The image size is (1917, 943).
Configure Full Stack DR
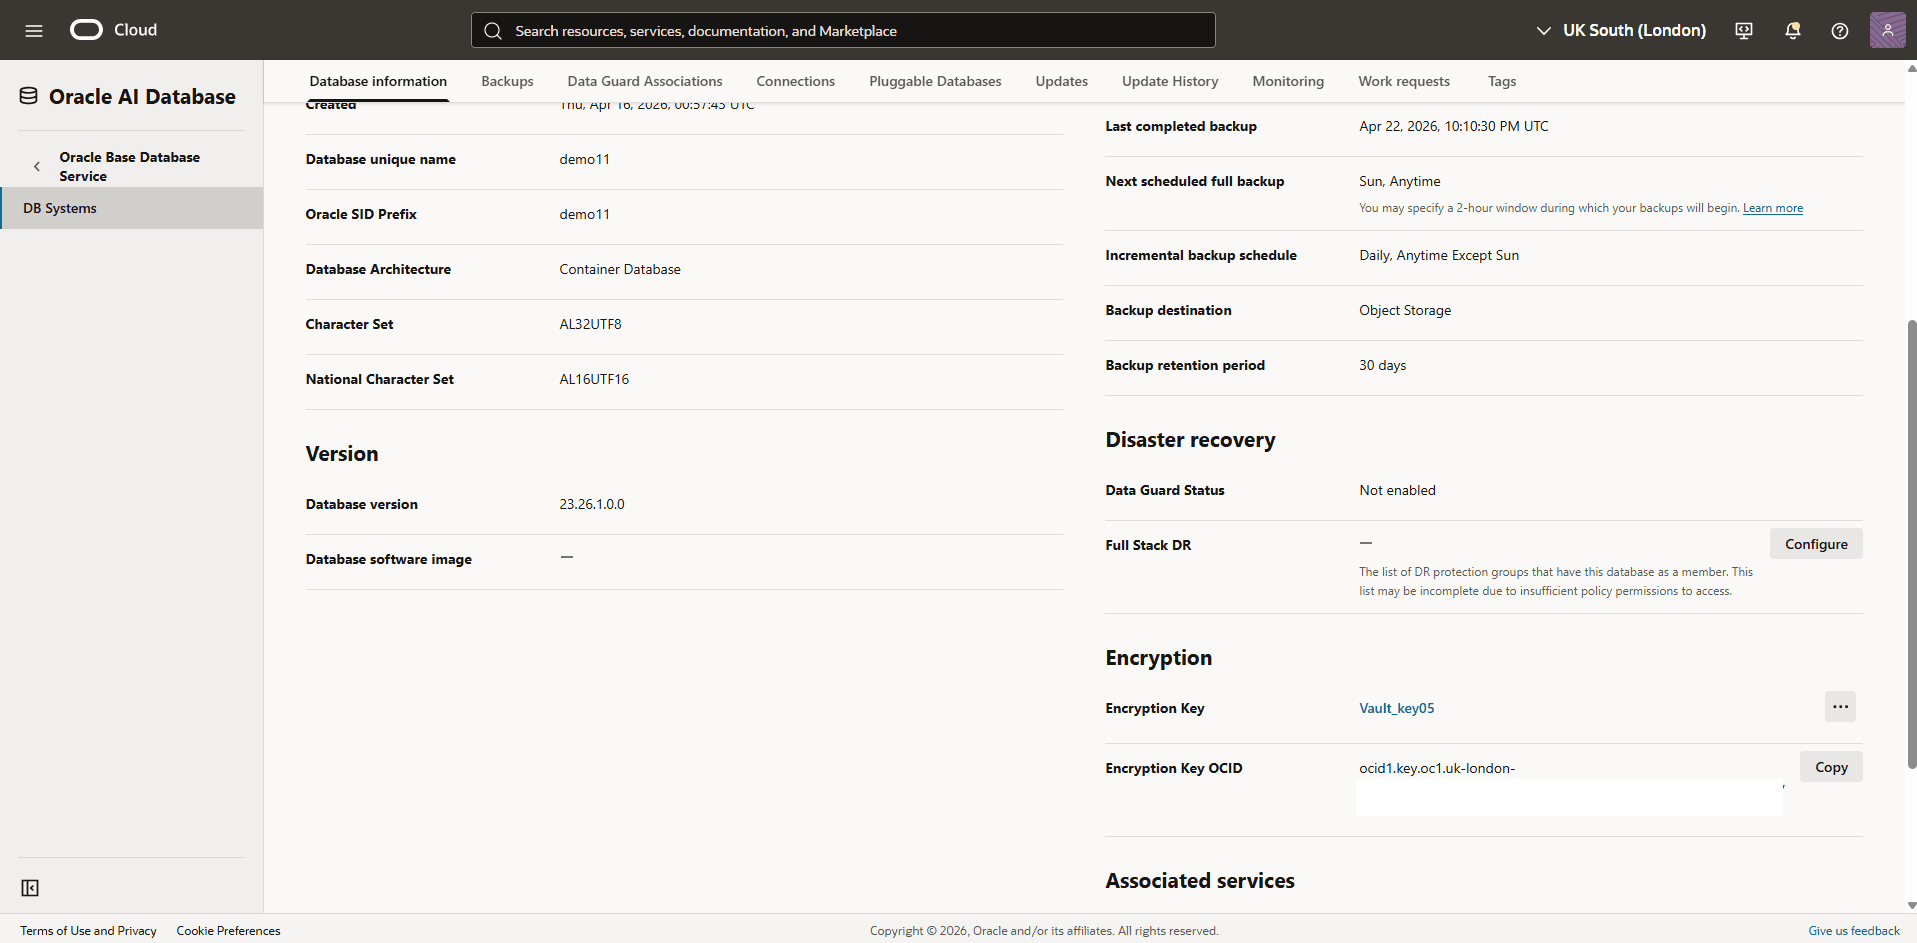click(x=1816, y=544)
